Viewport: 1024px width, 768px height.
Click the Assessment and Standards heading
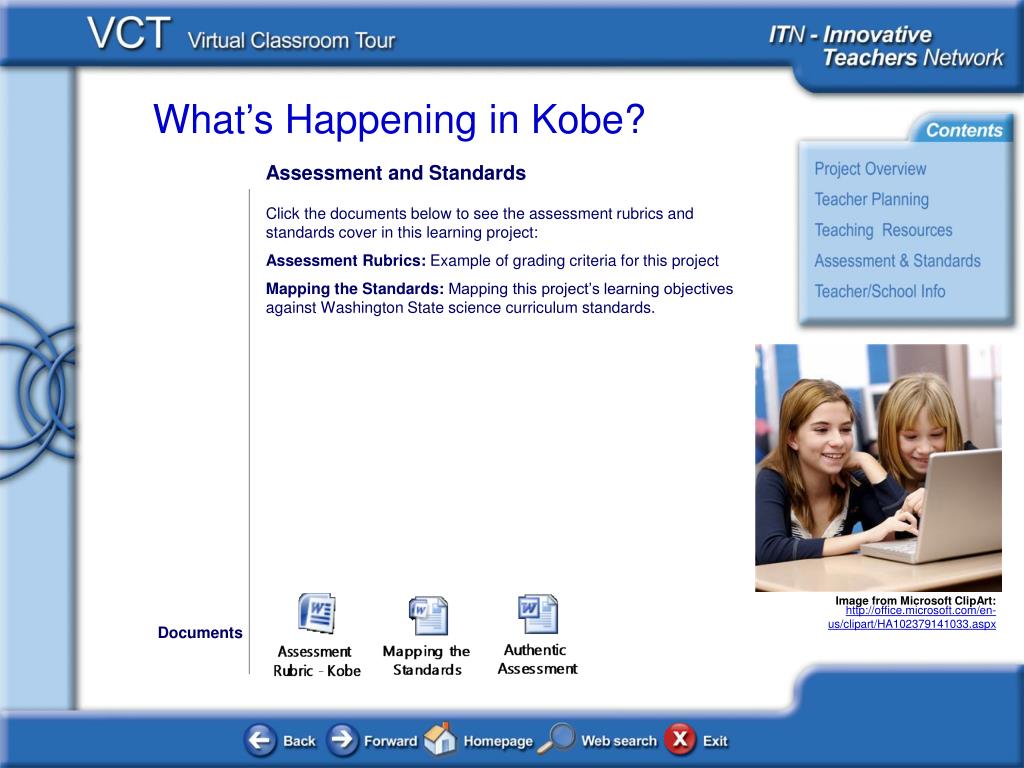tap(396, 173)
